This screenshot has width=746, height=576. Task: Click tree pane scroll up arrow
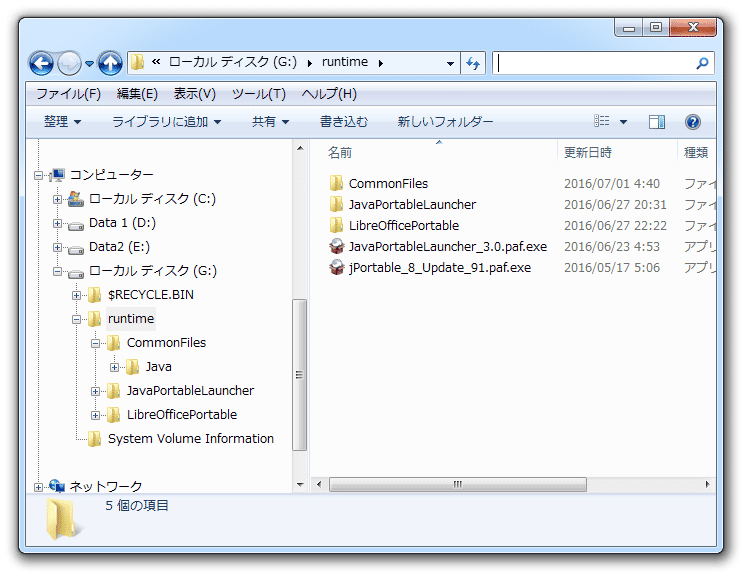pos(300,148)
